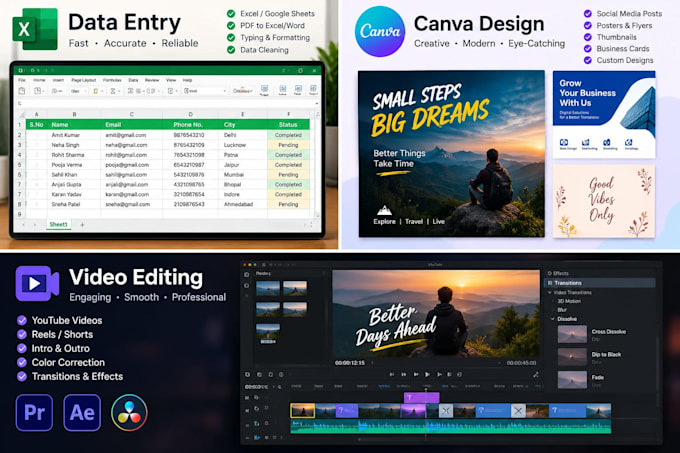Click the Lucknow city cell
The image size is (680, 453).
[242, 145]
